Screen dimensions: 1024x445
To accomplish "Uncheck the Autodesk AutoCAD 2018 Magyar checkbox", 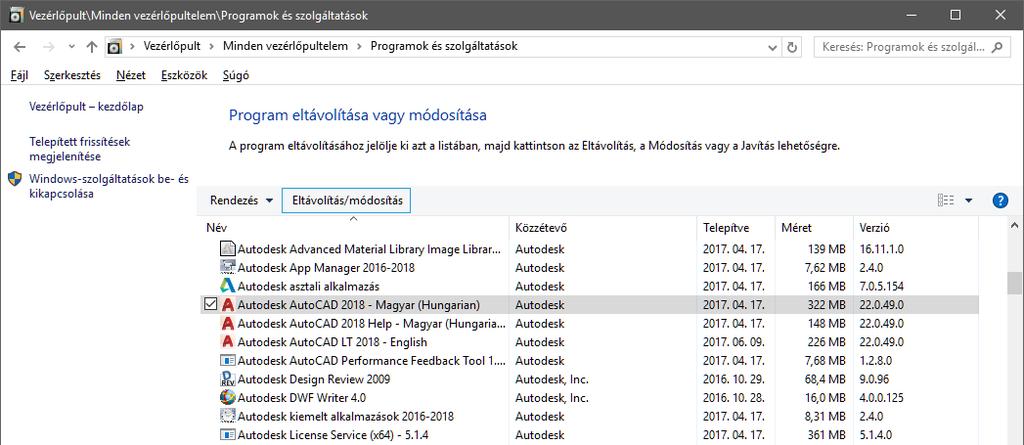I will tap(210, 304).
